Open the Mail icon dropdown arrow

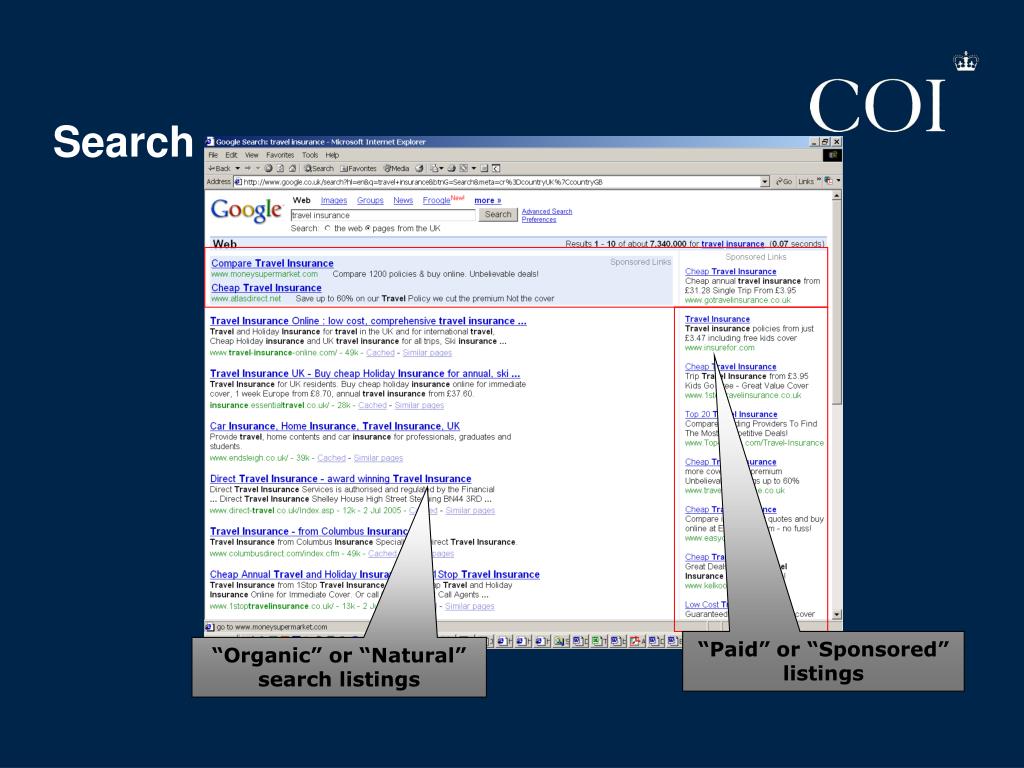(441, 168)
